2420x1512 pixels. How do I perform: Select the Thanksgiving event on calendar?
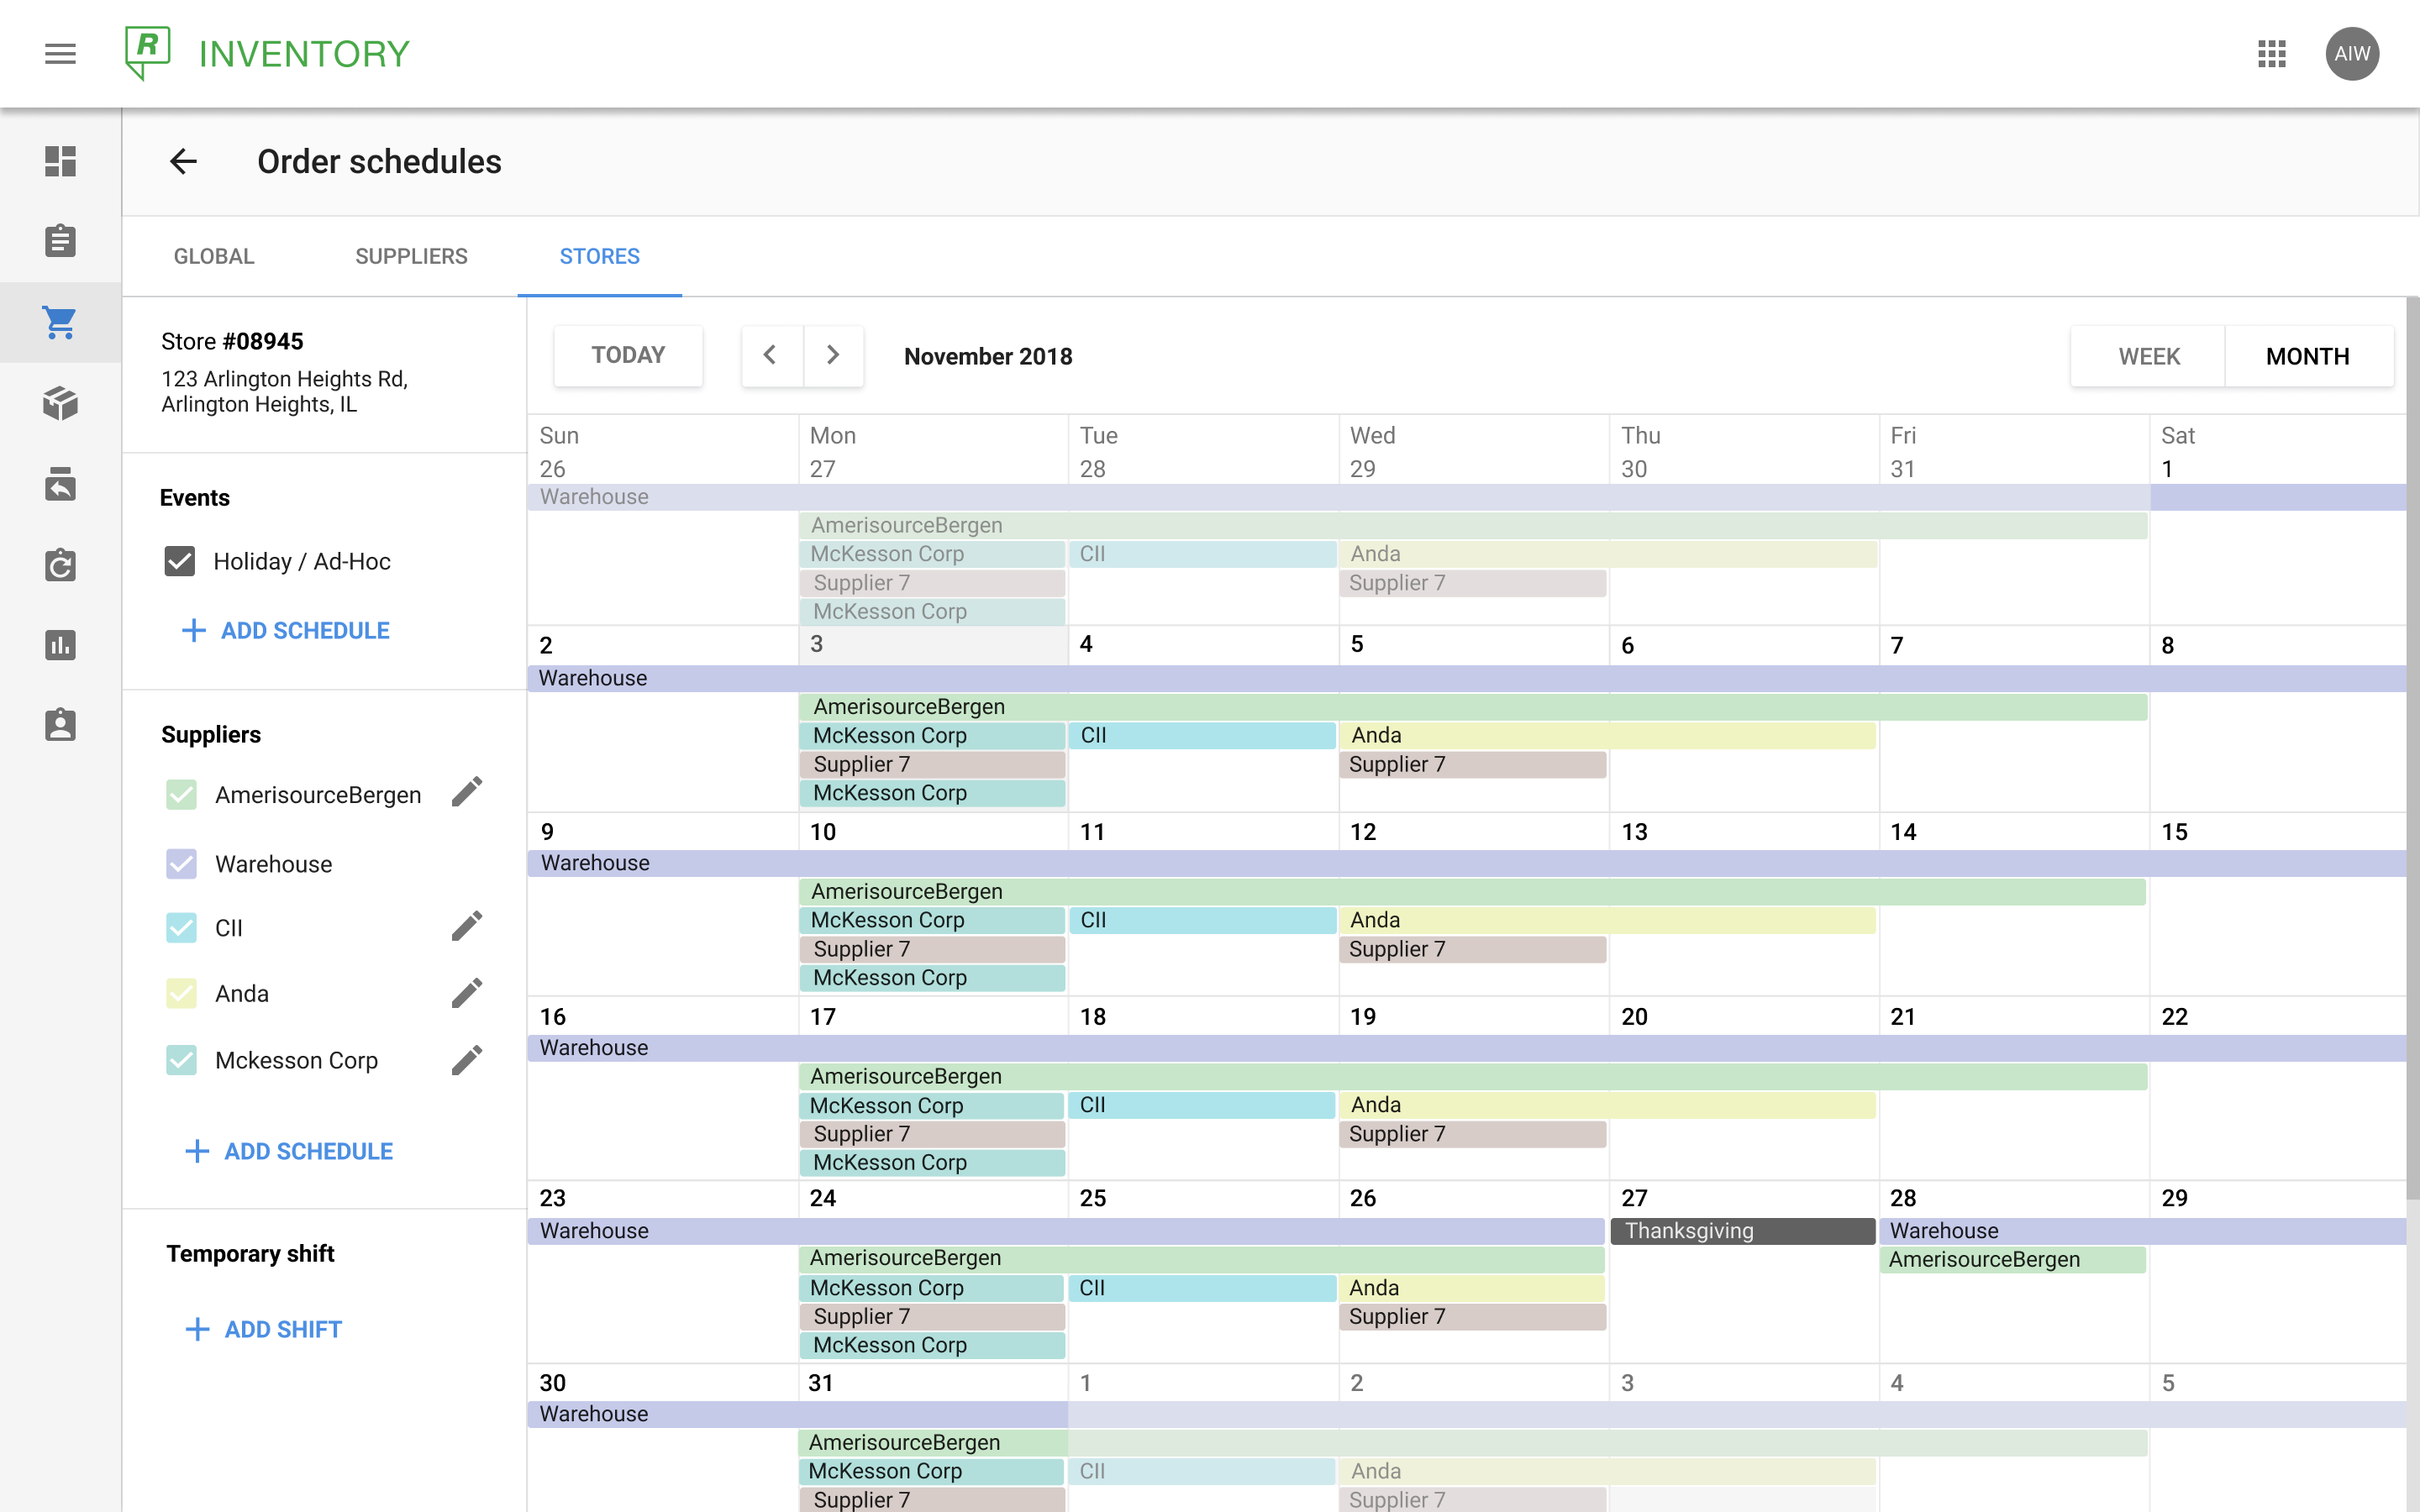[x=1742, y=1231]
